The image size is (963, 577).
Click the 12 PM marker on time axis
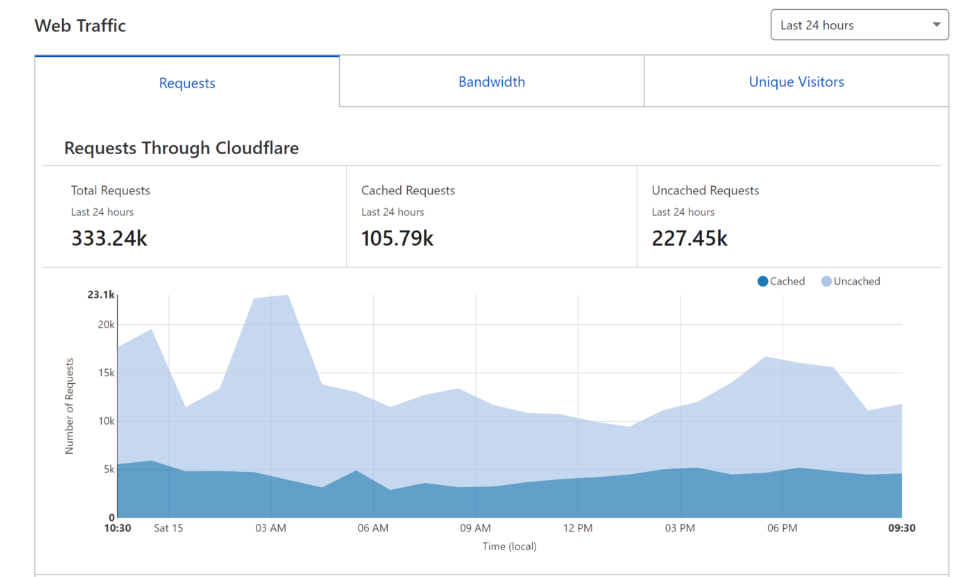pos(578,528)
